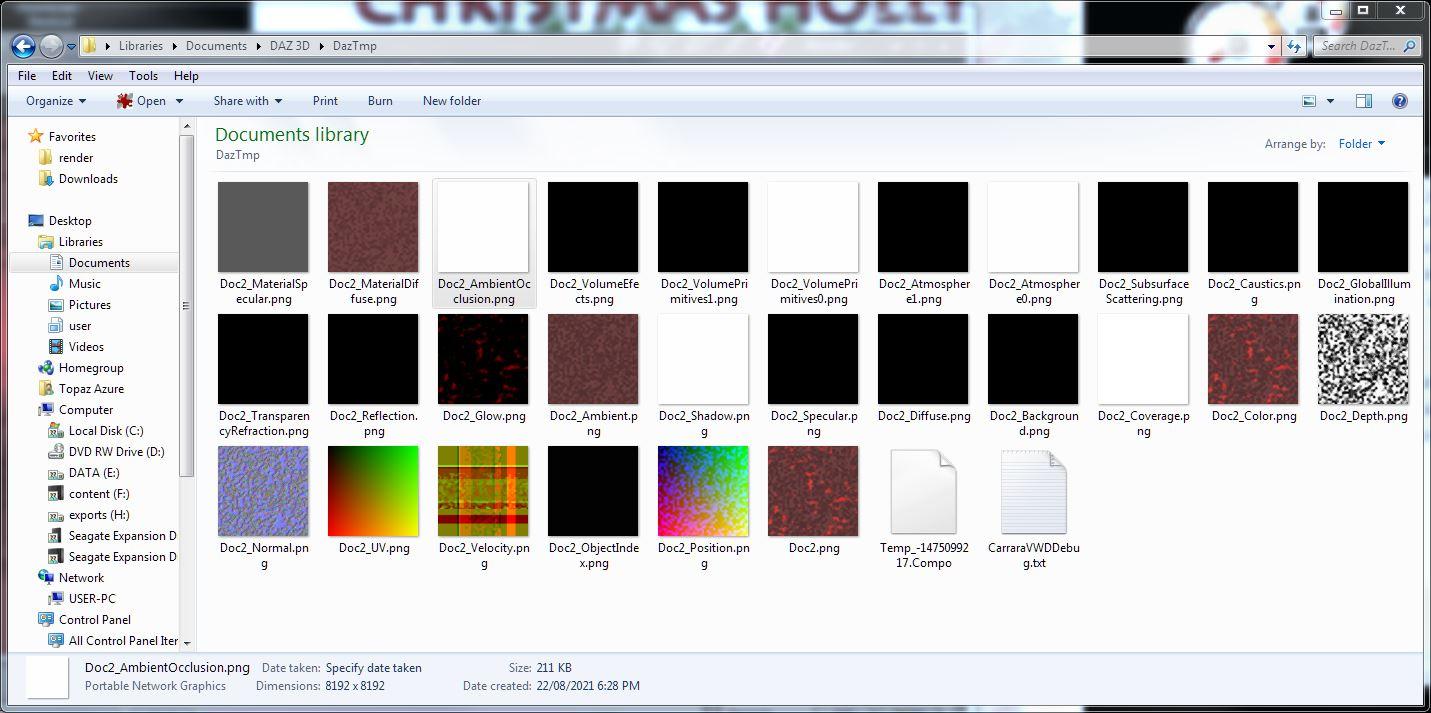Select Doc2_Glow.png thumbnail
The width and height of the screenshot is (1431, 713).
(x=483, y=359)
